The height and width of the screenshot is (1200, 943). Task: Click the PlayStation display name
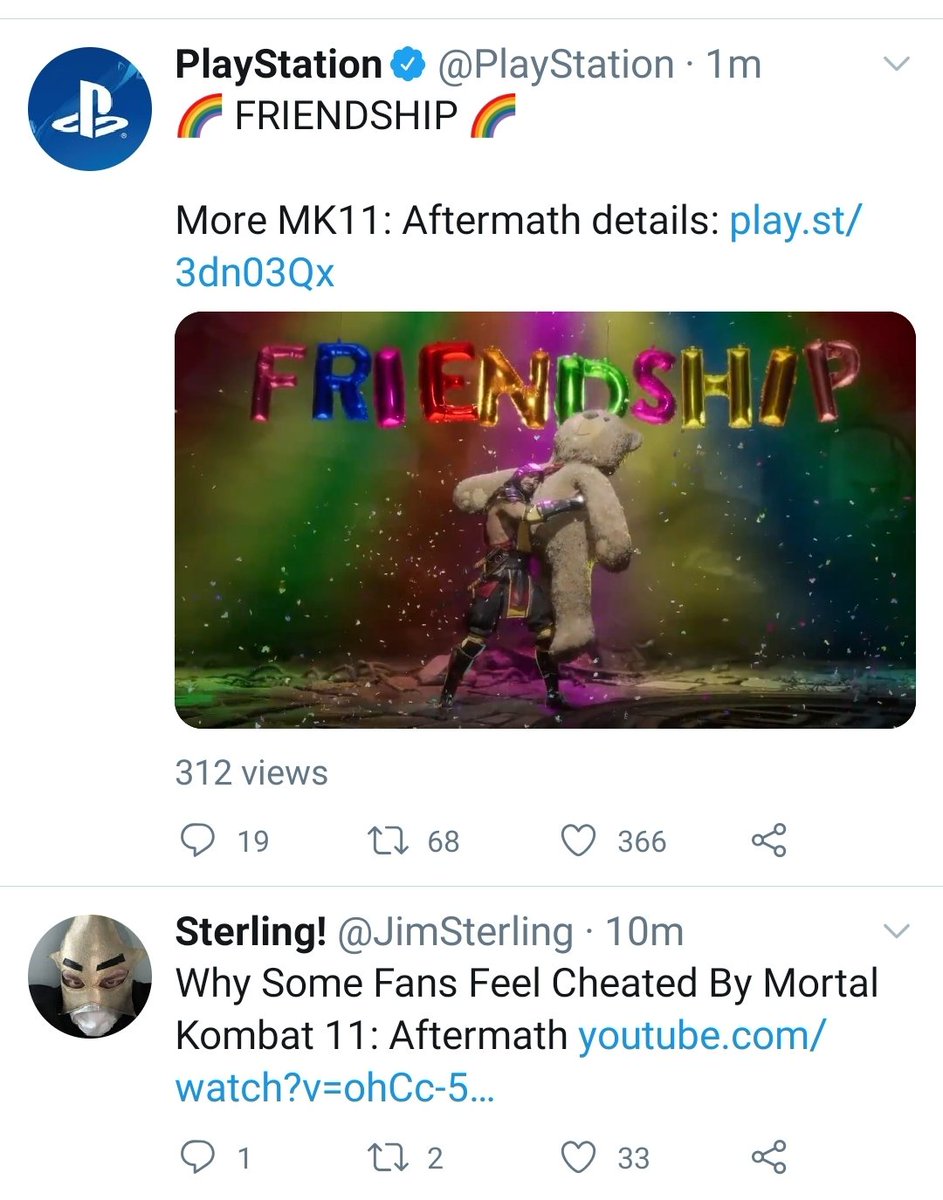(279, 66)
